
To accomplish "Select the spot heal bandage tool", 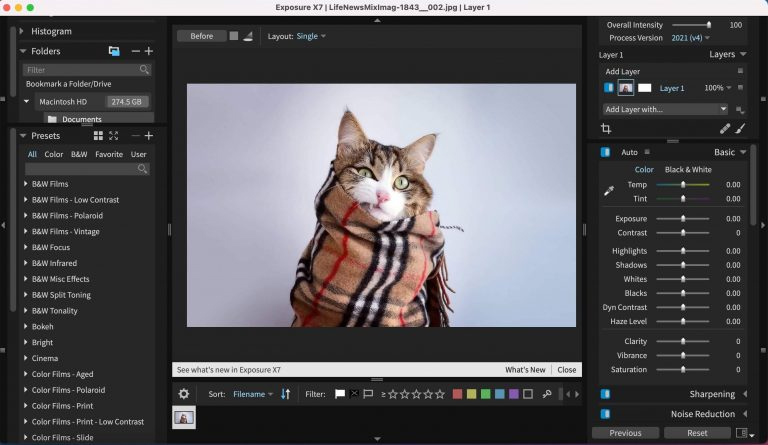I will (725, 129).
